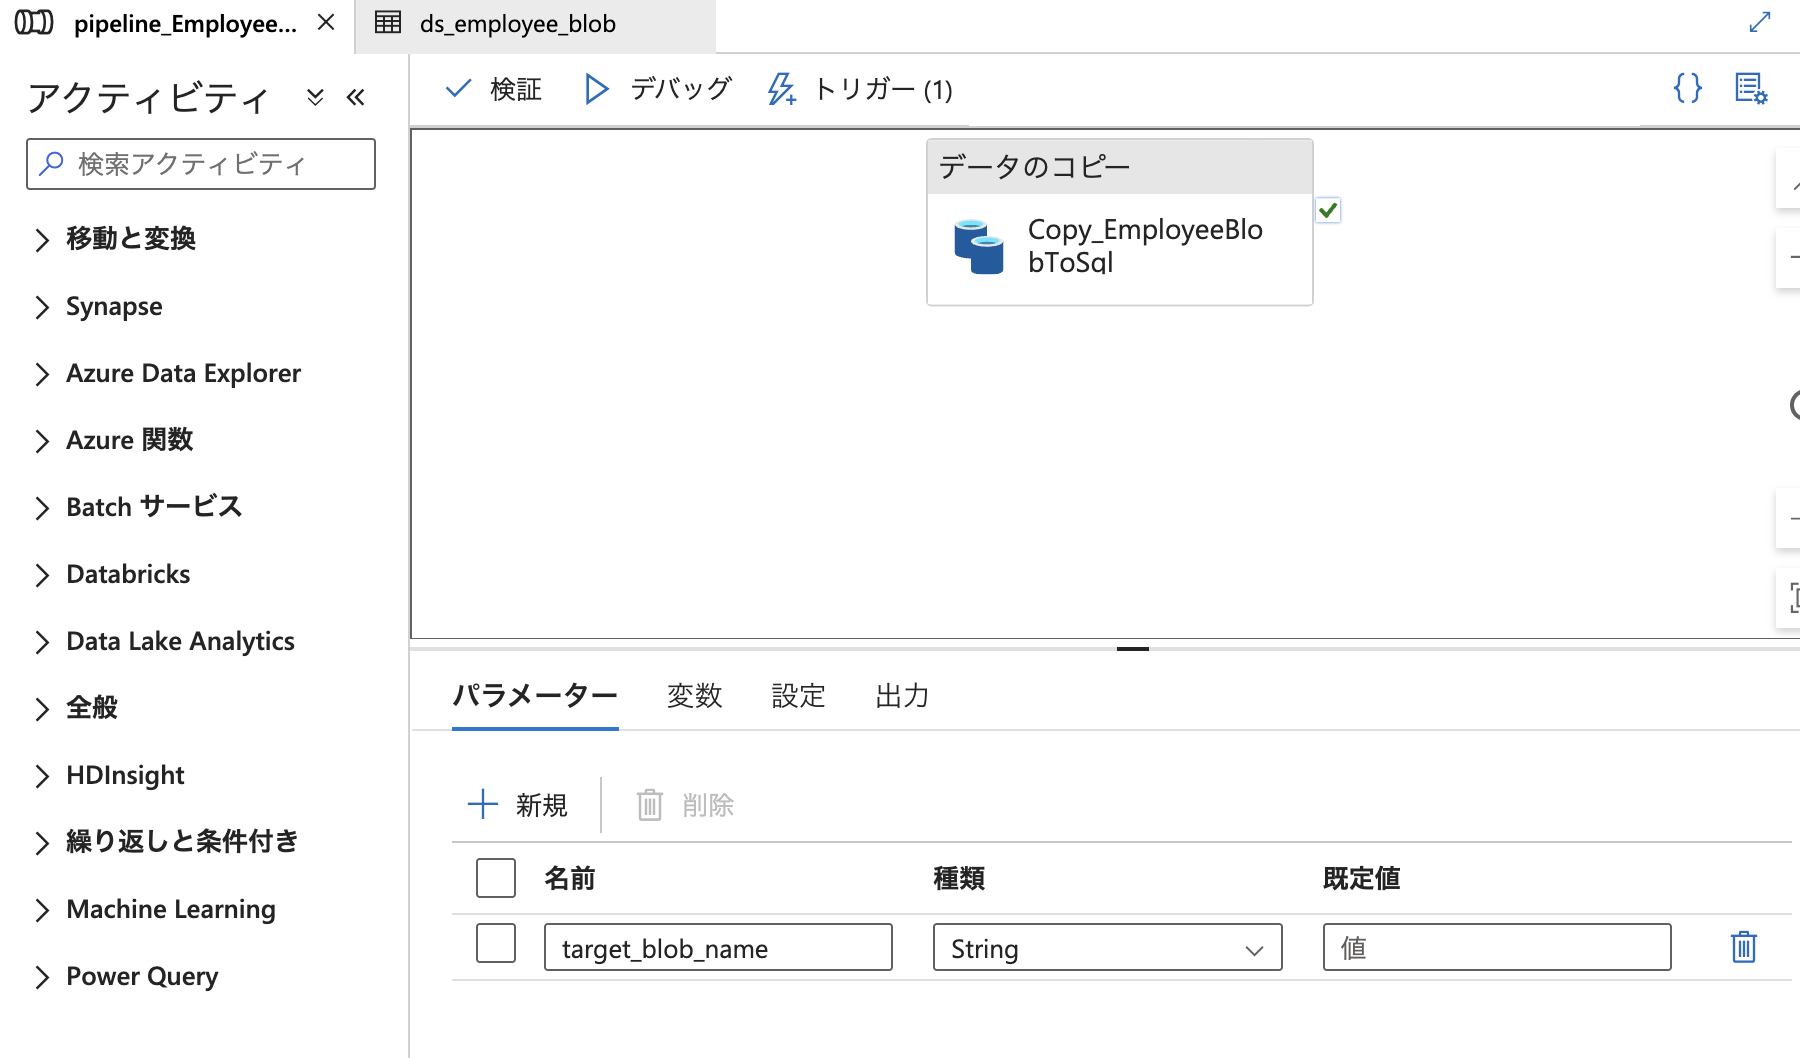This screenshot has height=1058, width=1800.
Task: Delete the target_blob_name parameter via trash icon
Action: (x=1742, y=946)
